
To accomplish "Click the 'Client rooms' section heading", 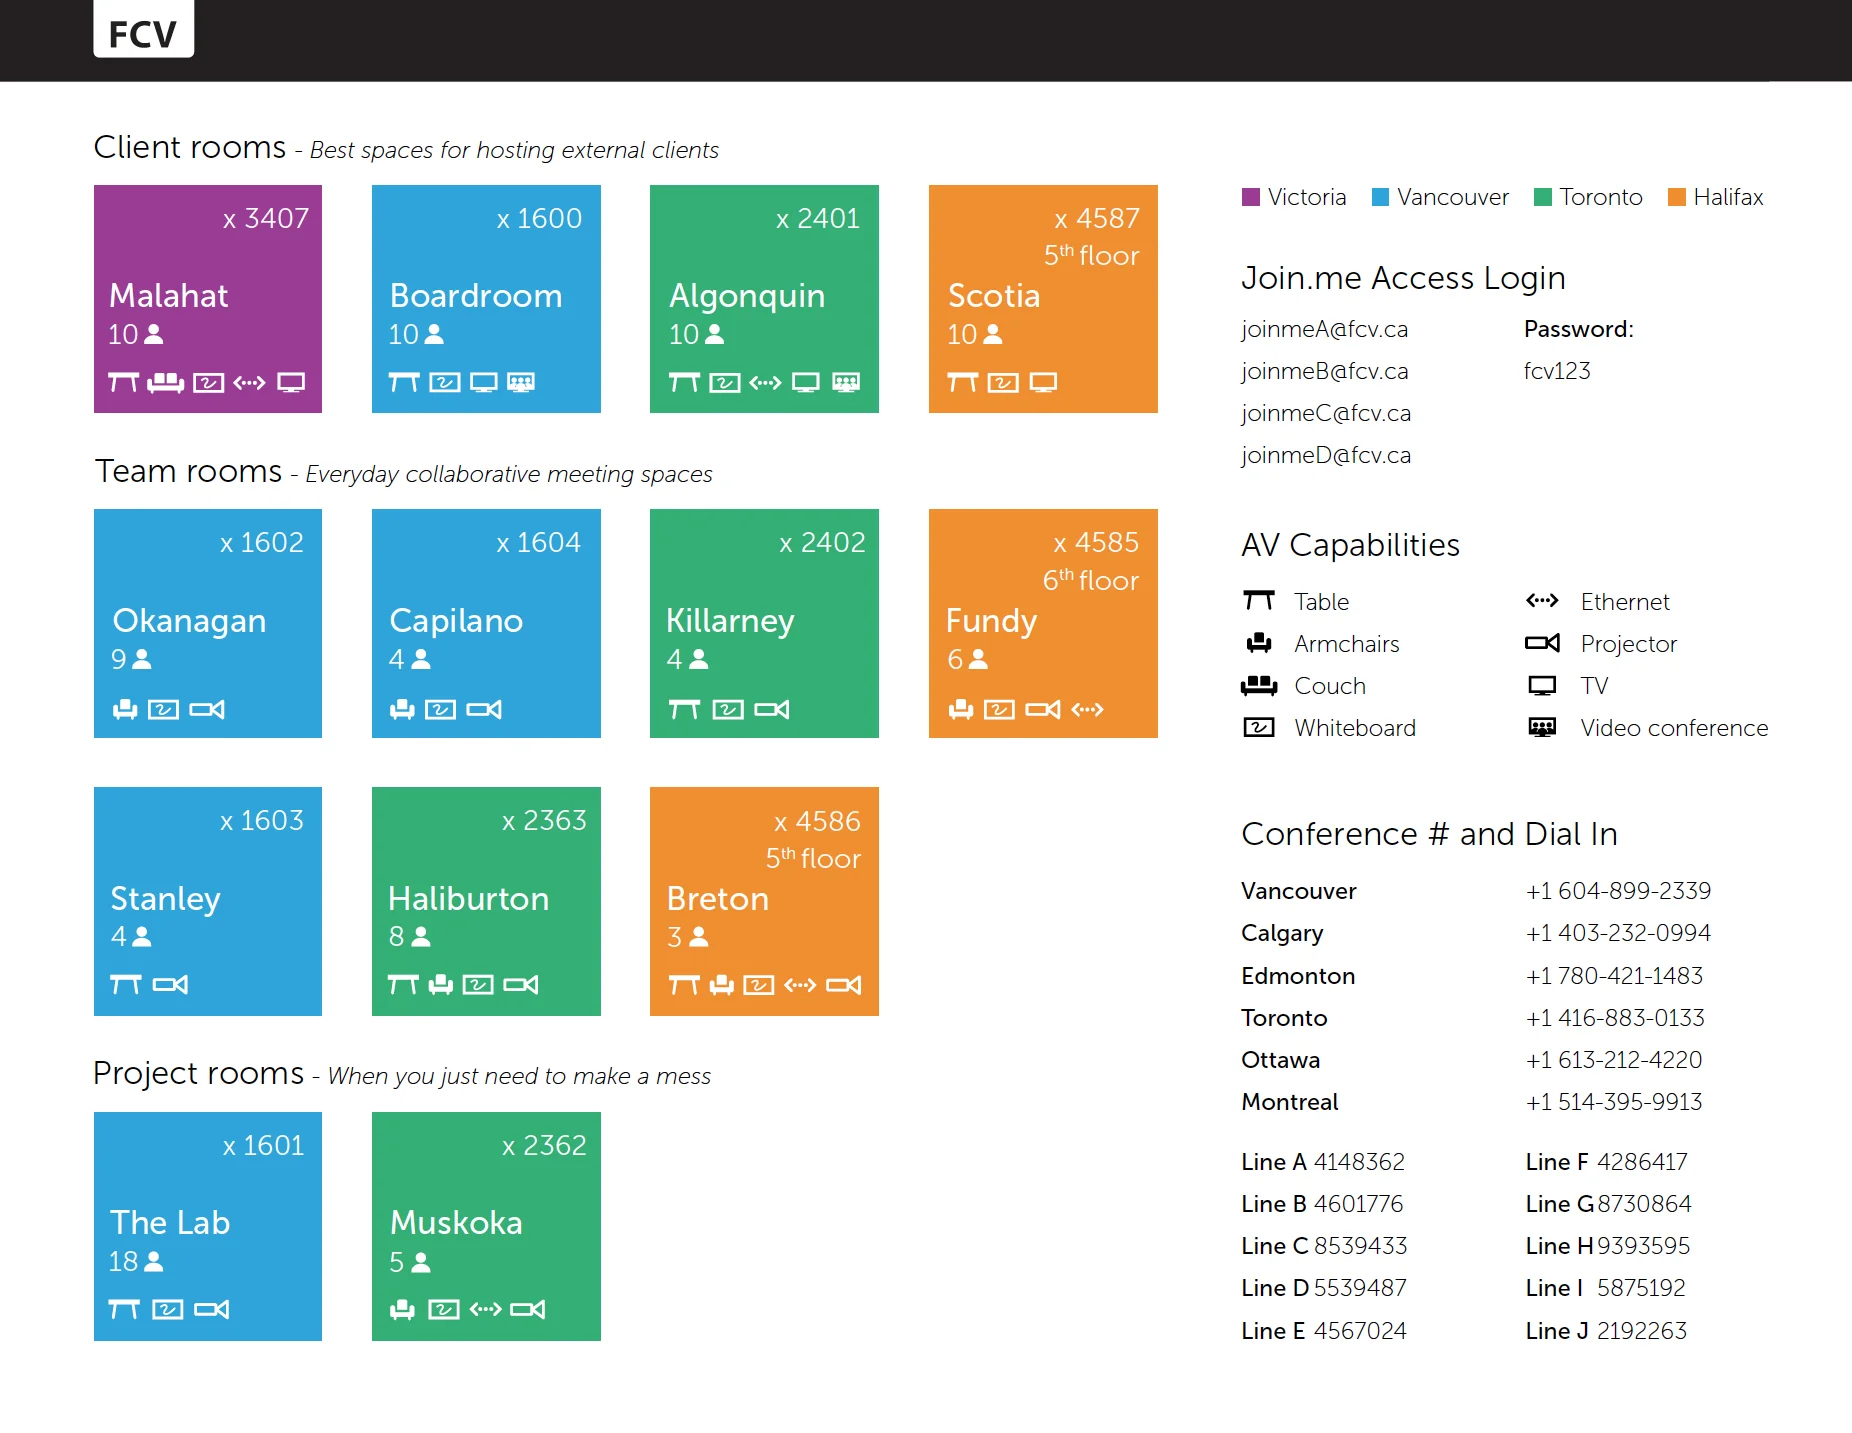I will pos(190,147).
